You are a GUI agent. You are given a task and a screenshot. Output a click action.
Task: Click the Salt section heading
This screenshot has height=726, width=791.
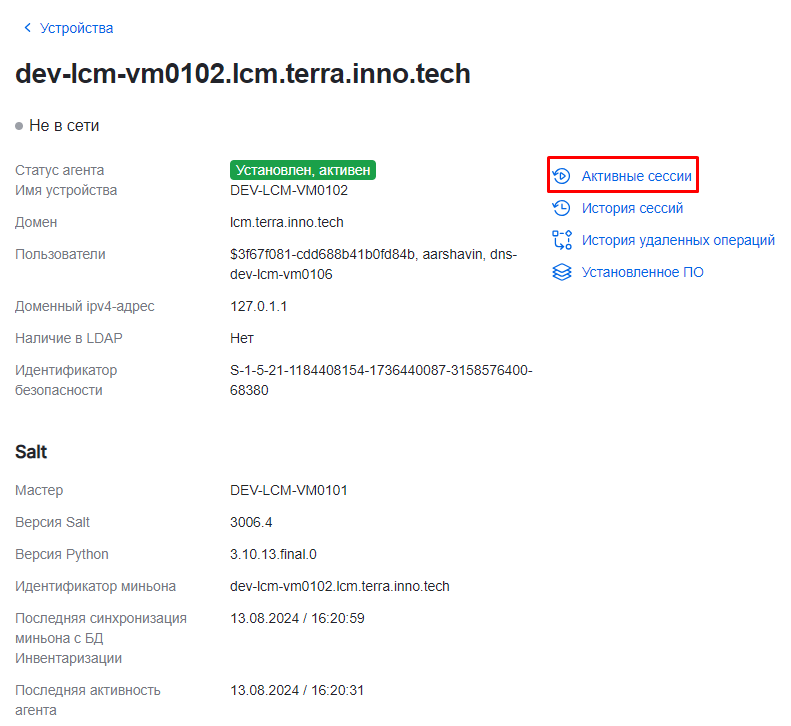(x=31, y=452)
